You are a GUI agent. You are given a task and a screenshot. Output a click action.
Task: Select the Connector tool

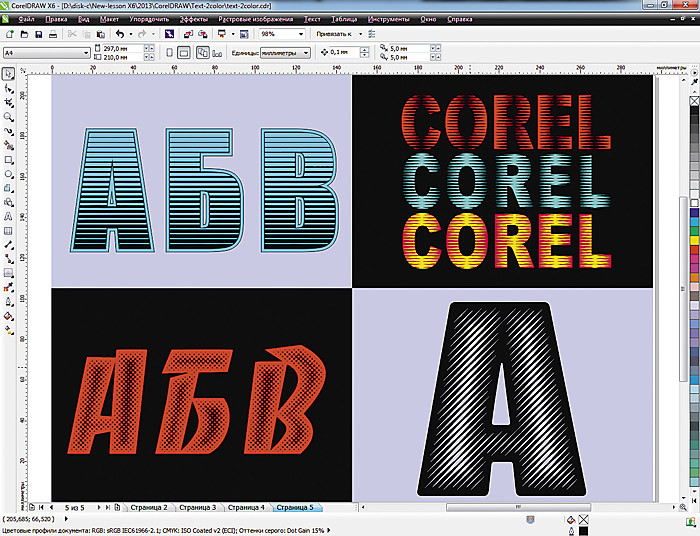(x=8, y=259)
